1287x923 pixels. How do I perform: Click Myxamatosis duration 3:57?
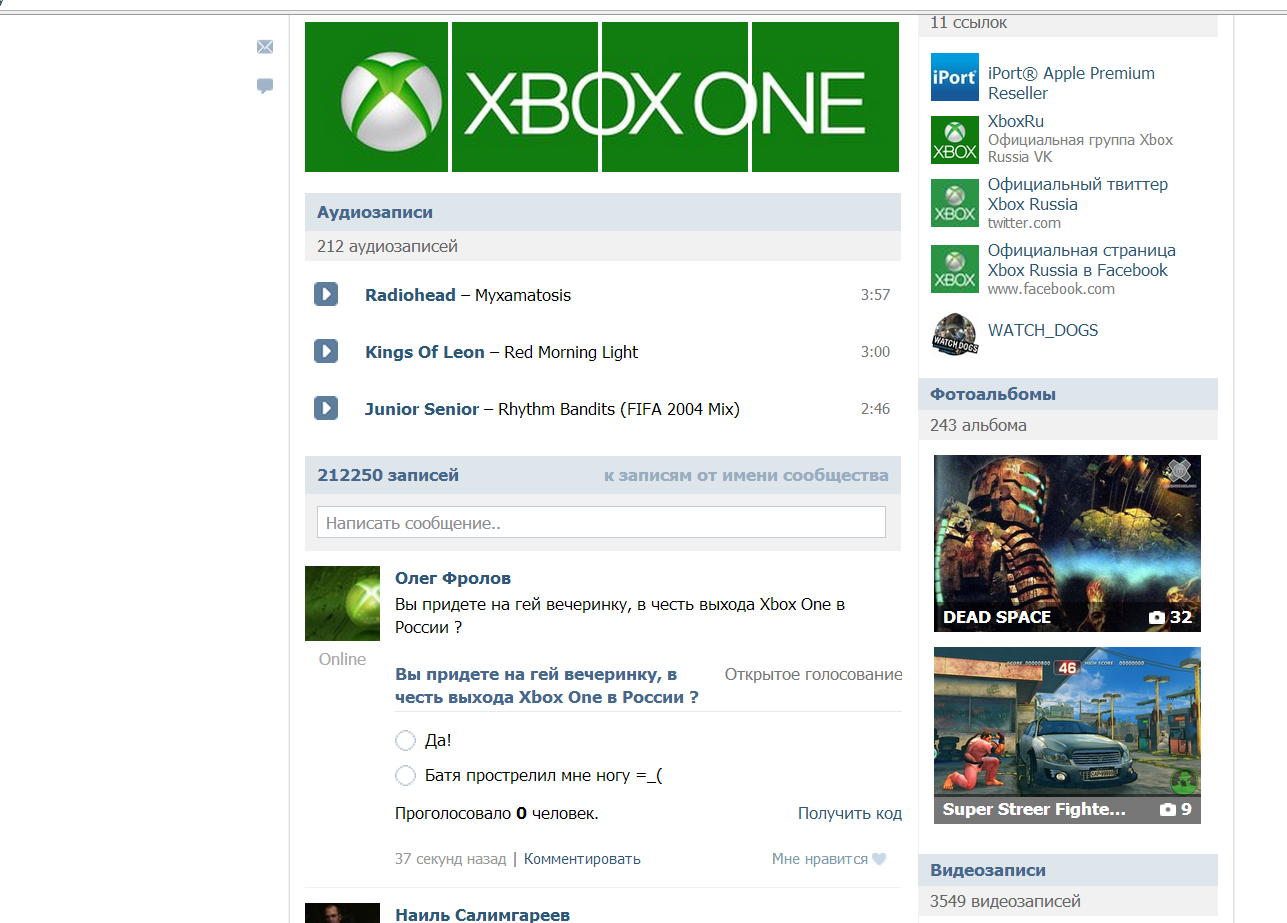875,295
